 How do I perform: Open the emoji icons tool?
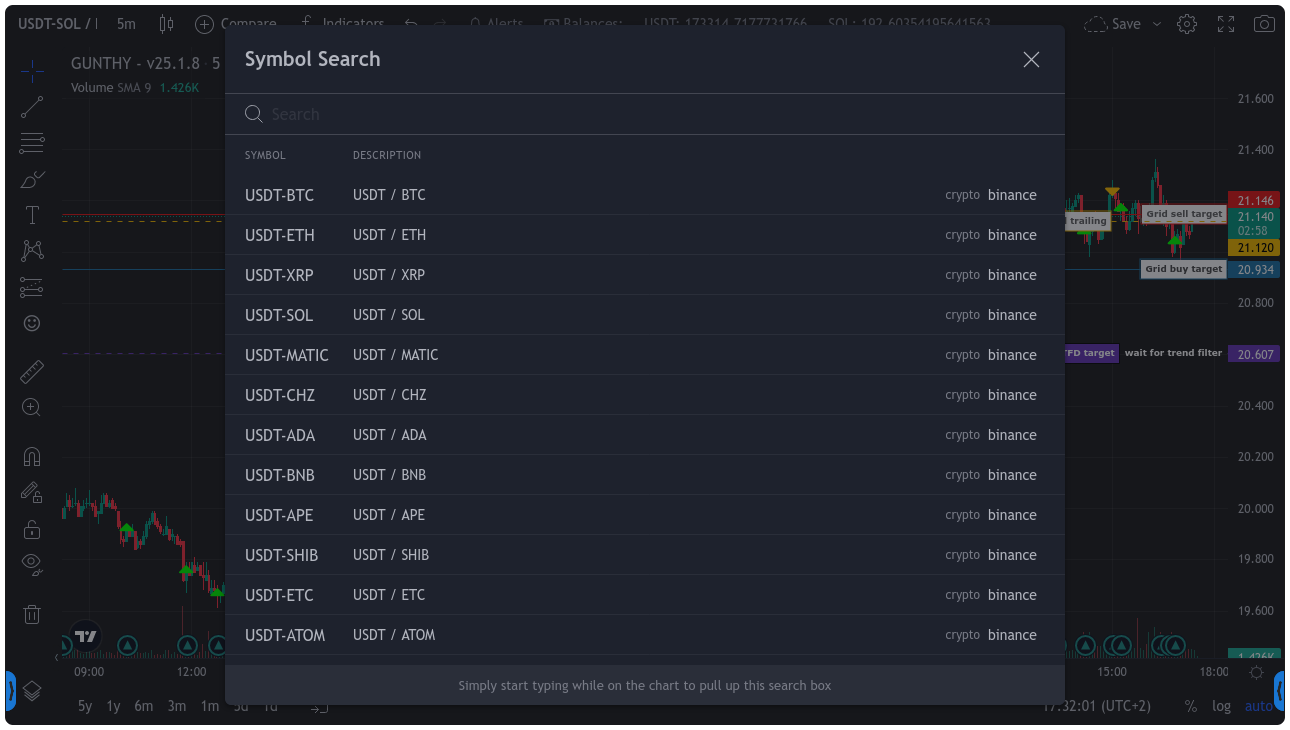tap(32, 323)
